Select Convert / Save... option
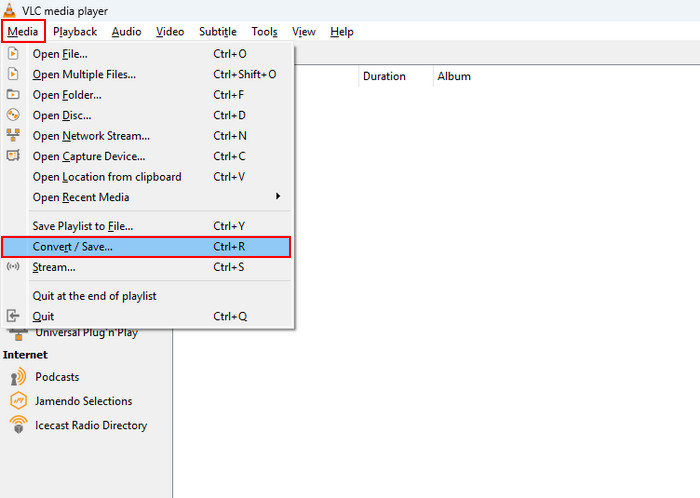700x498 pixels. (146, 247)
